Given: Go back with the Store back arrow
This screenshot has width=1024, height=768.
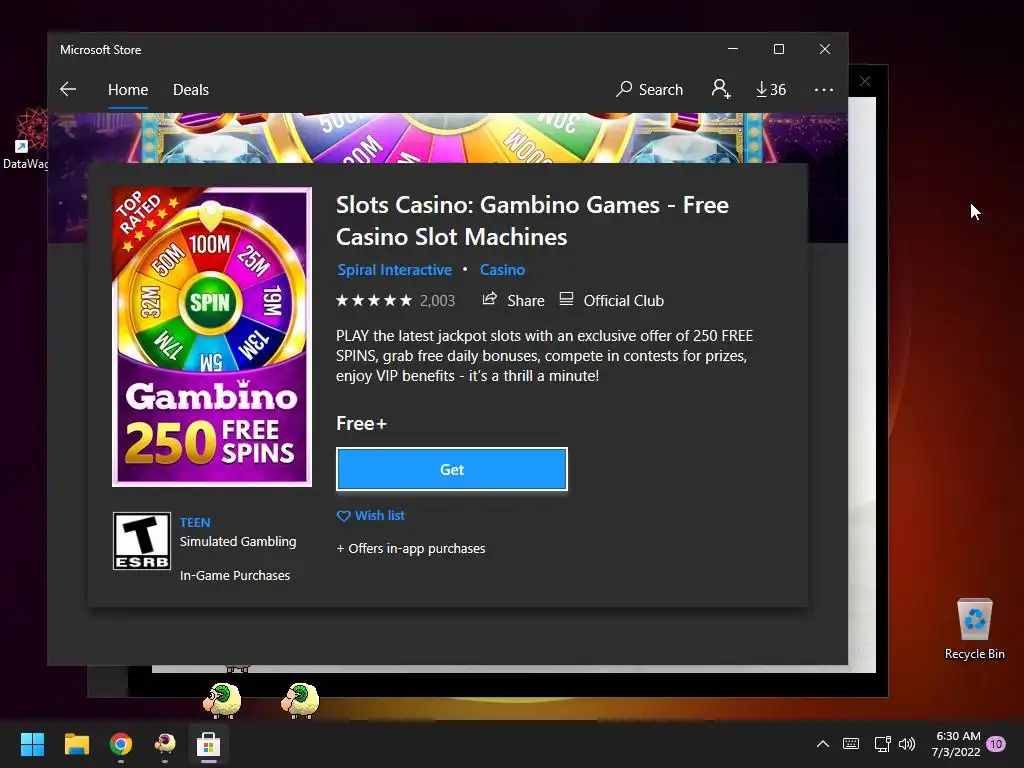Looking at the screenshot, I should 68,89.
